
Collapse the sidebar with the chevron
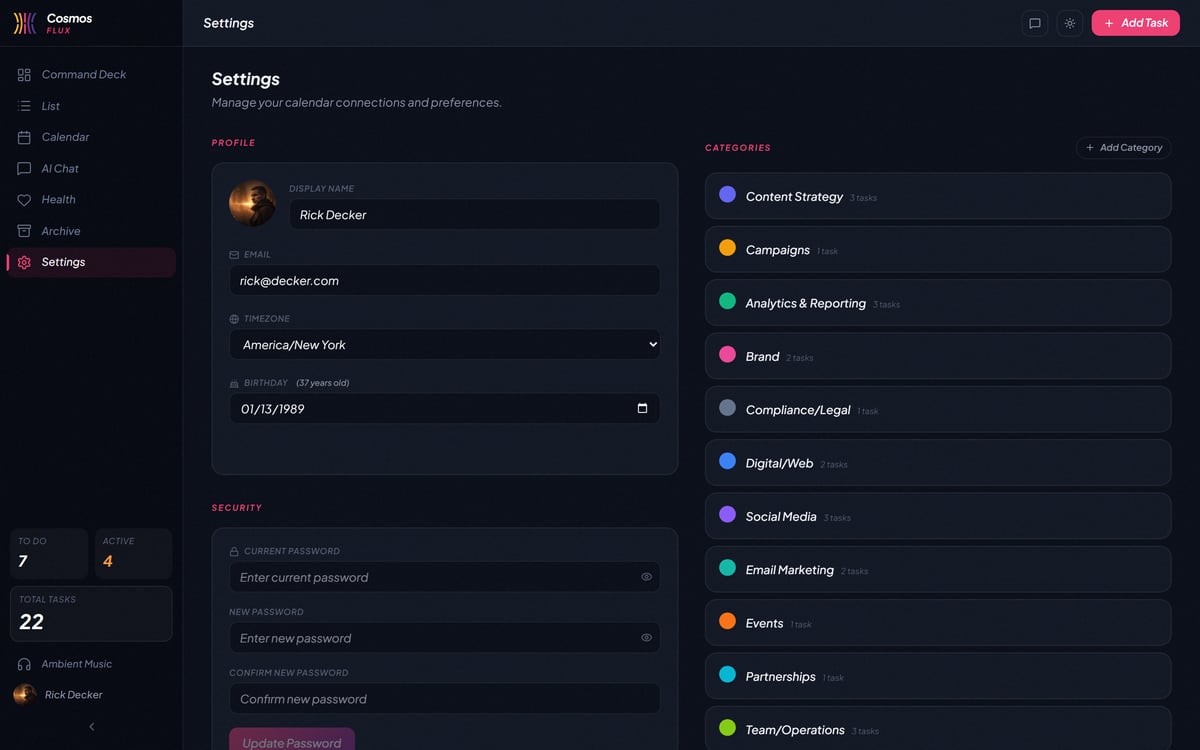91,726
